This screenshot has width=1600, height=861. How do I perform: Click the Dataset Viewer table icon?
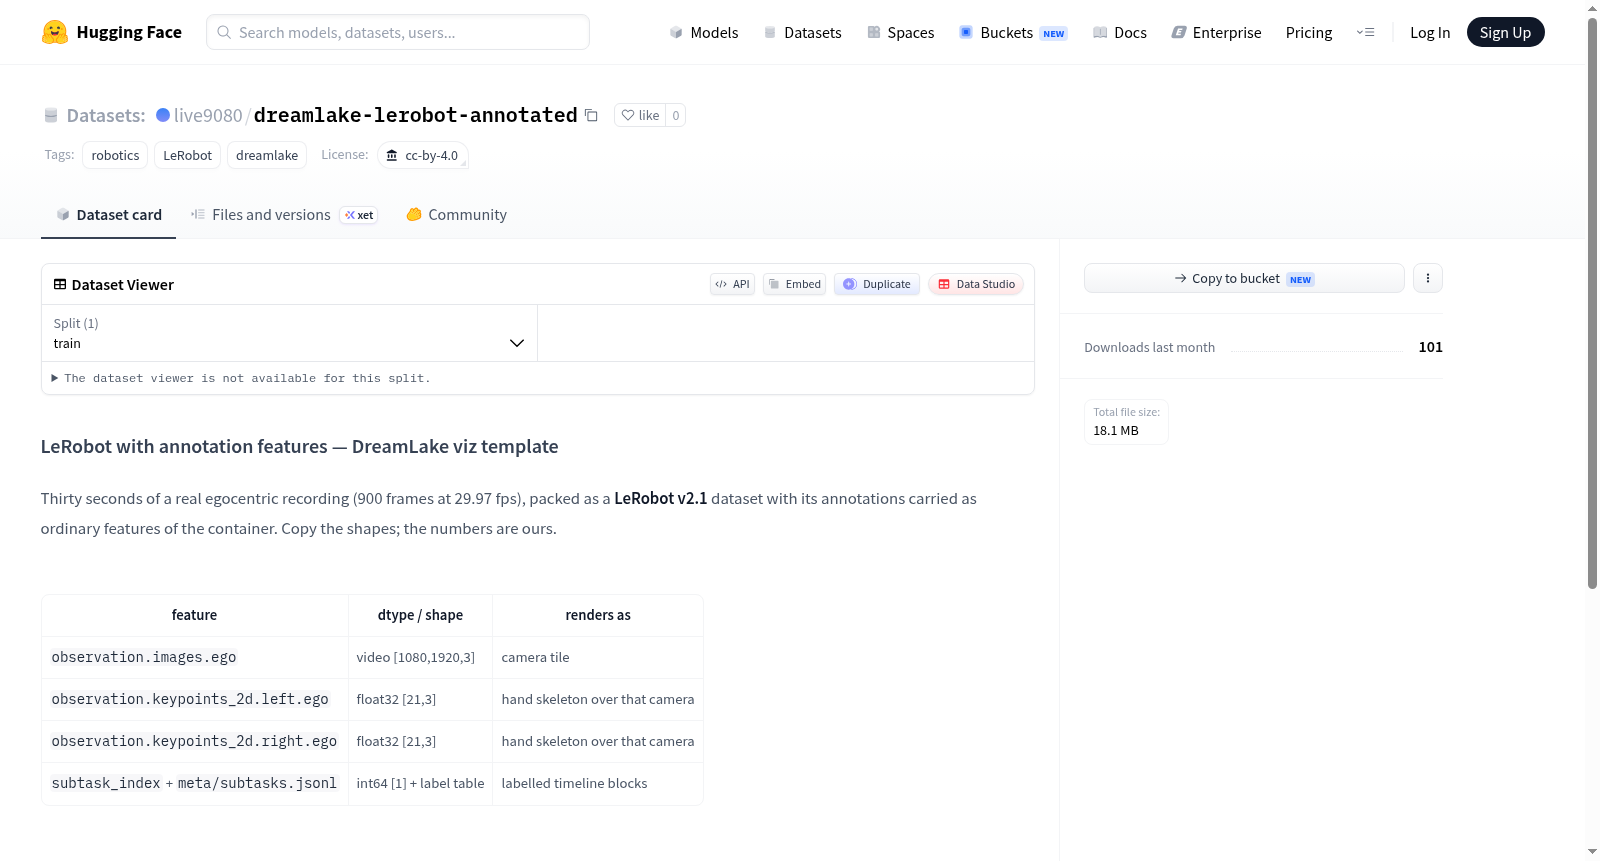coord(60,284)
